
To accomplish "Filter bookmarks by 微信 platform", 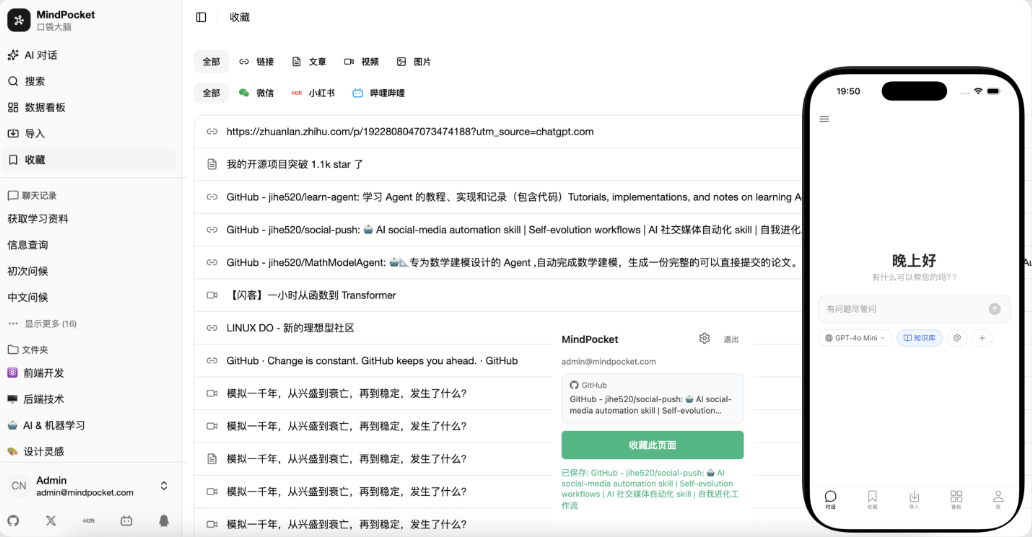I will click(256, 93).
